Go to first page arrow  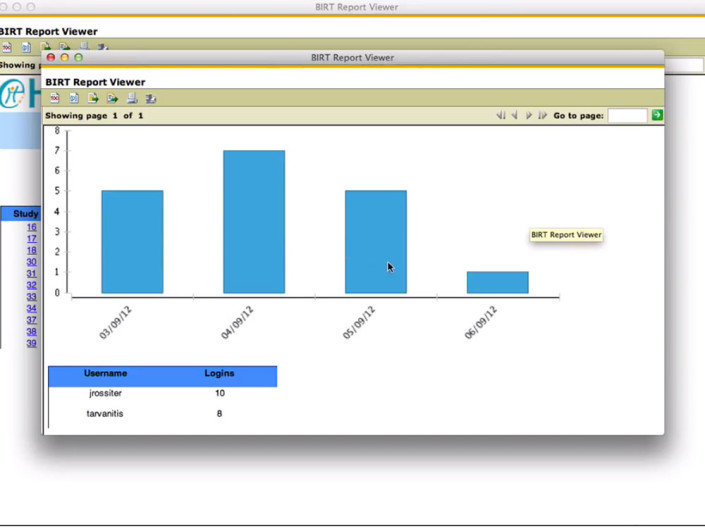point(501,115)
